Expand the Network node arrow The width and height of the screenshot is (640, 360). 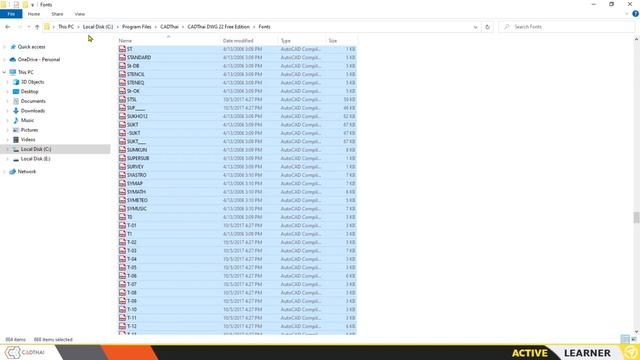pos(4,172)
